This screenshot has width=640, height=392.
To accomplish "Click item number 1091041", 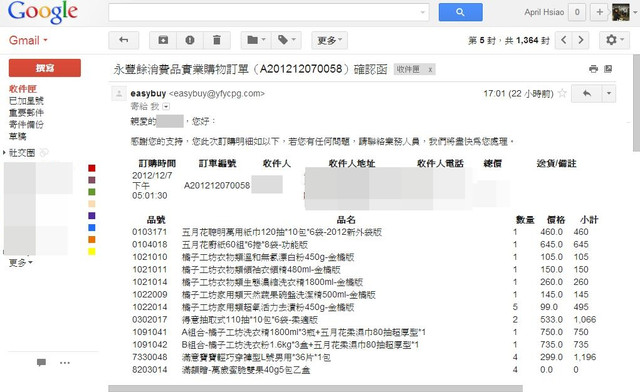I will click(149, 332).
